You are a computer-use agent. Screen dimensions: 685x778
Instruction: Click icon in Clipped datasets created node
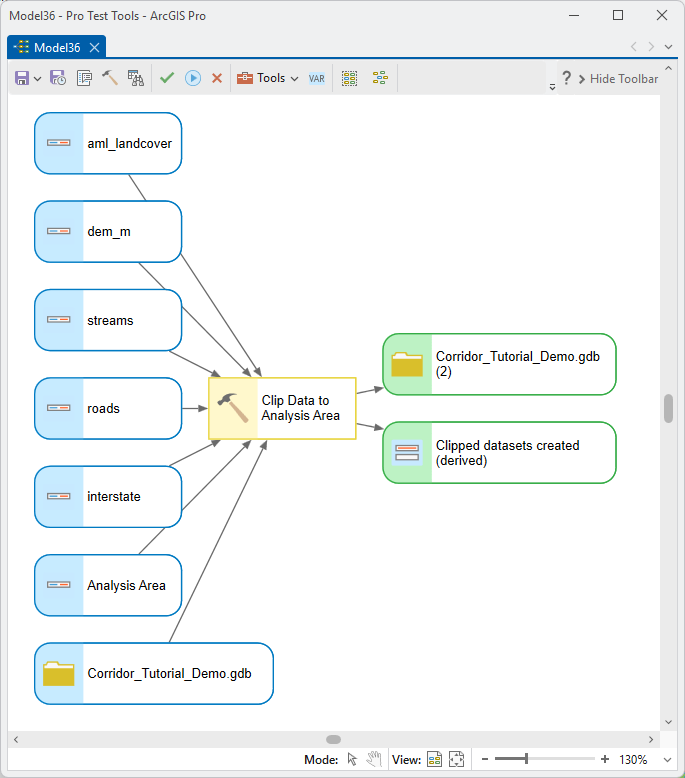click(x=407, y=453)
